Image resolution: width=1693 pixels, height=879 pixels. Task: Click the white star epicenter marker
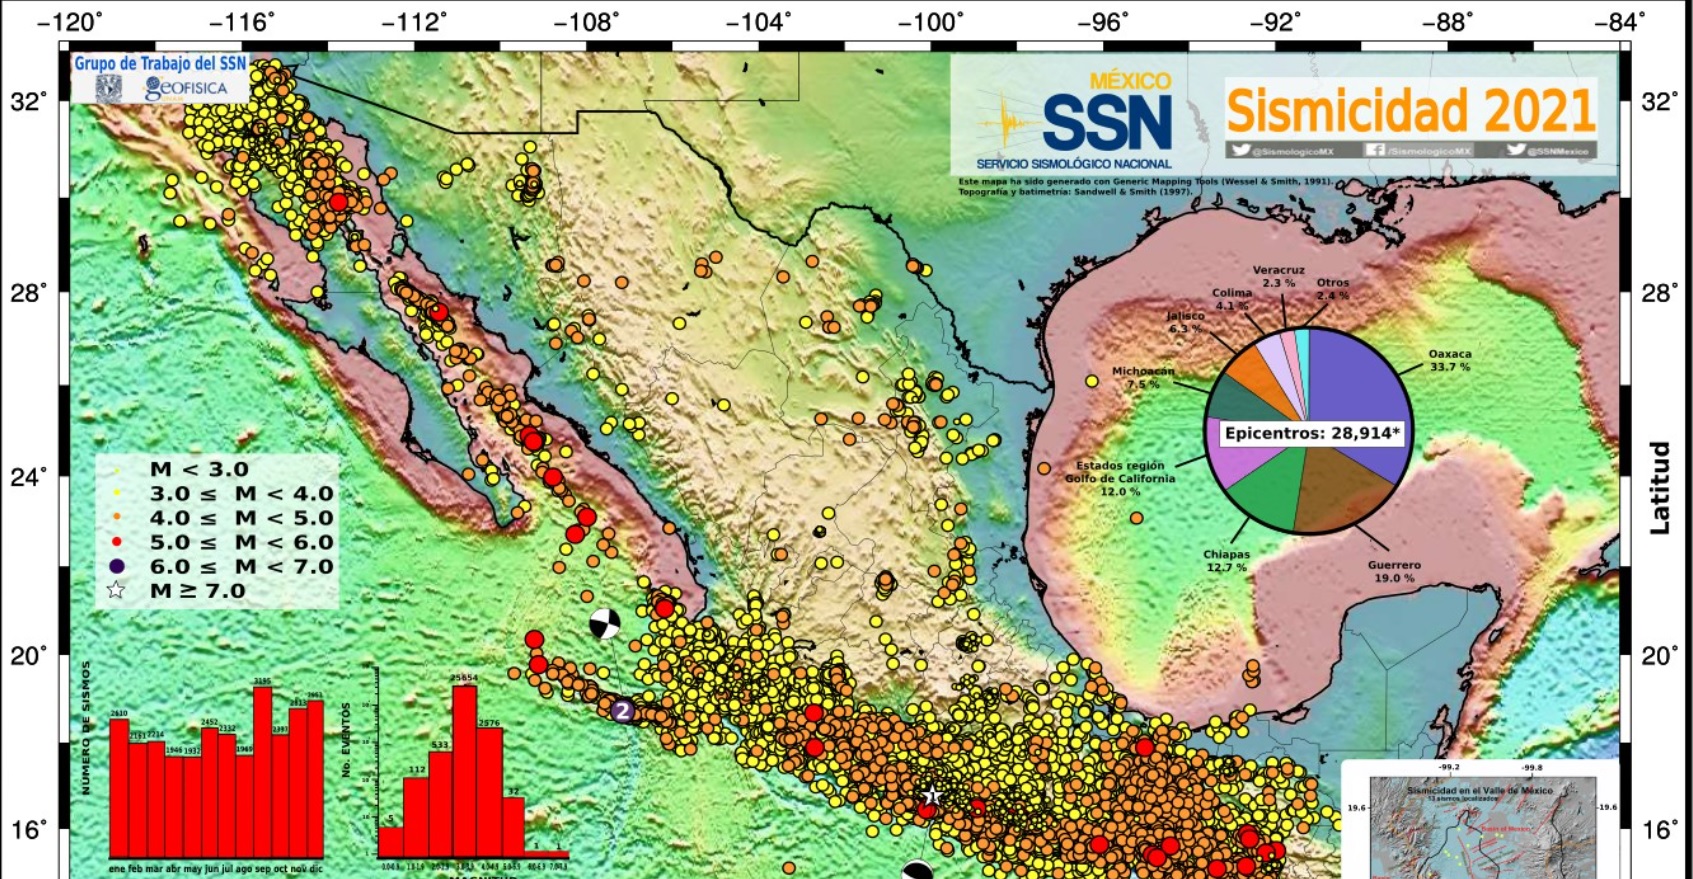coord(932,796)
